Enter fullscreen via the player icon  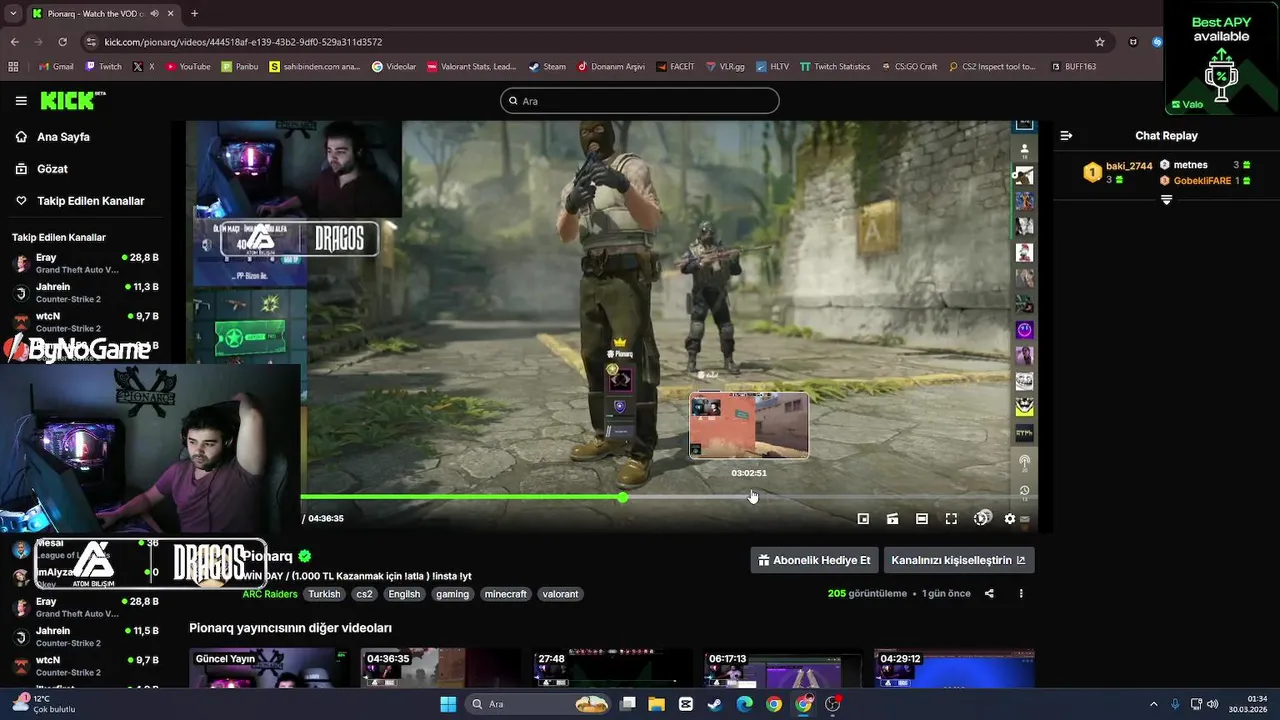(x=951, y=519)
